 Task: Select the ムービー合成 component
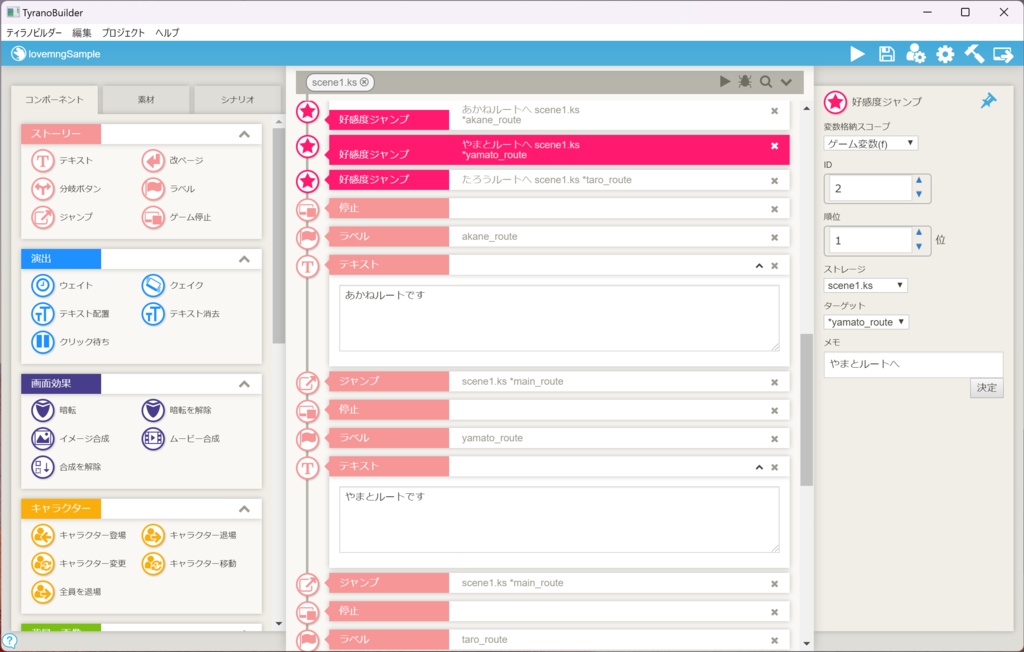click(x=181, y=438)
